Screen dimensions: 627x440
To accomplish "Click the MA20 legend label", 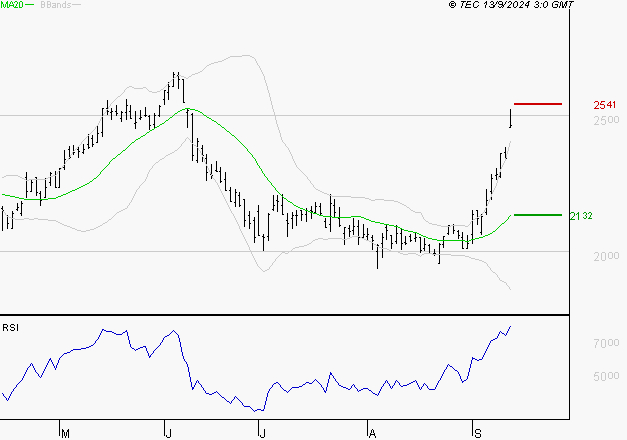I will tap(12, 5).
